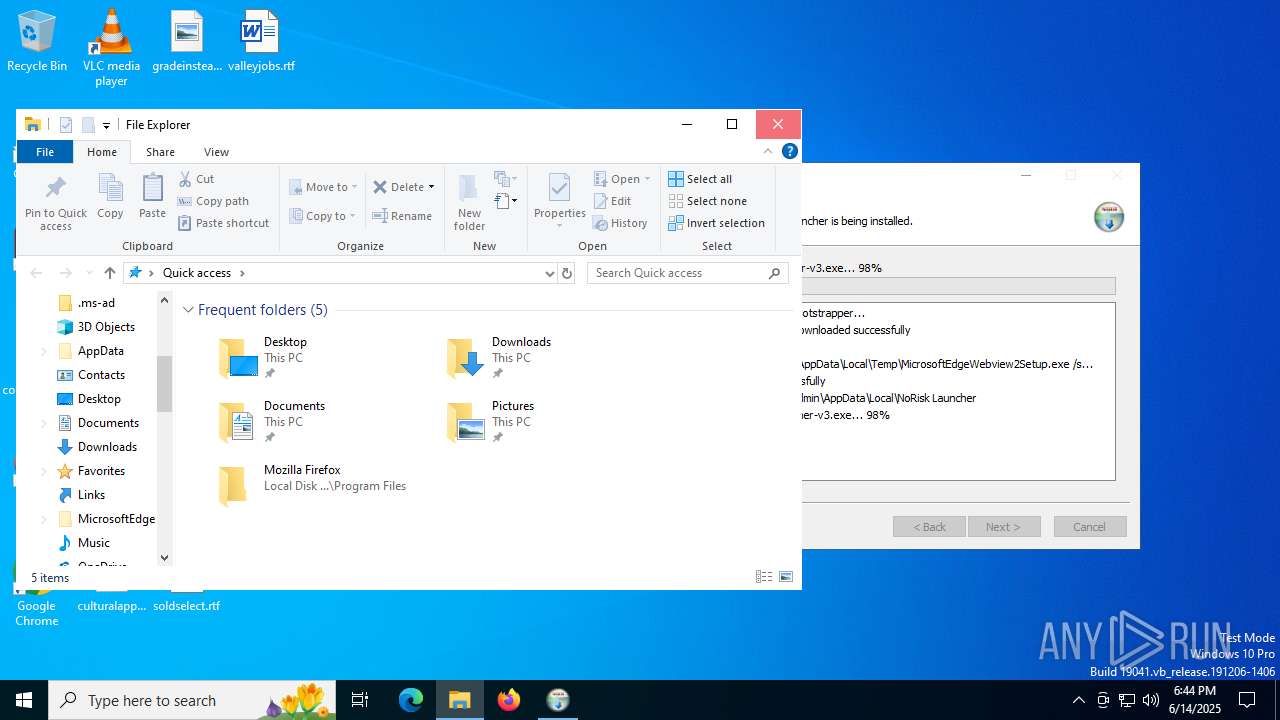Open the Downloads frequent folder
The image size is (1280, 720).
tap(498, 357)
